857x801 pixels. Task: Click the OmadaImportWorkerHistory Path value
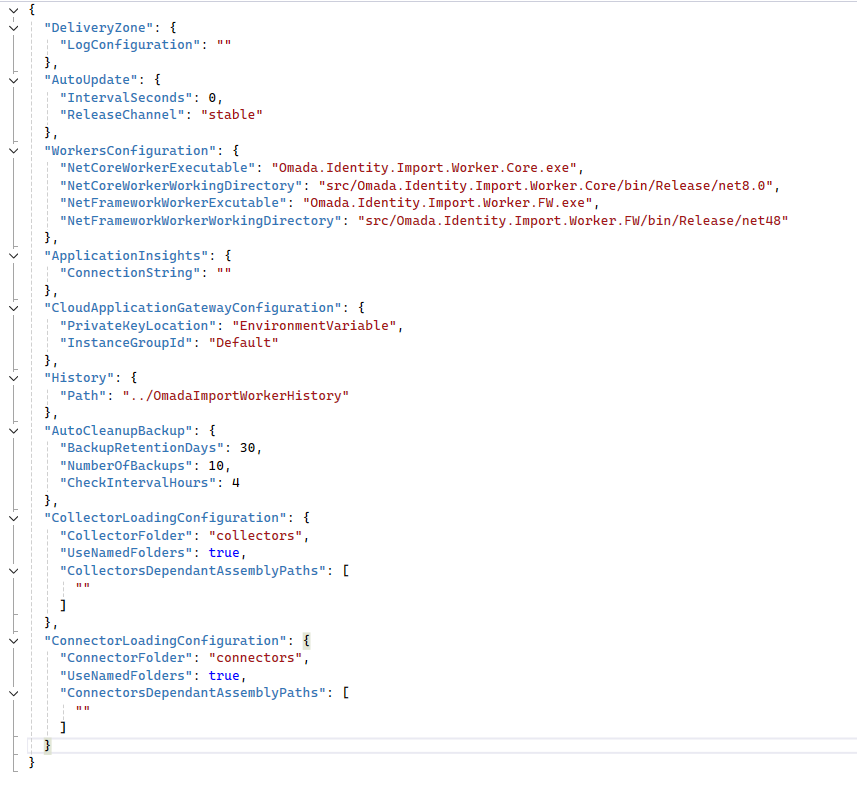pos(237,395)
